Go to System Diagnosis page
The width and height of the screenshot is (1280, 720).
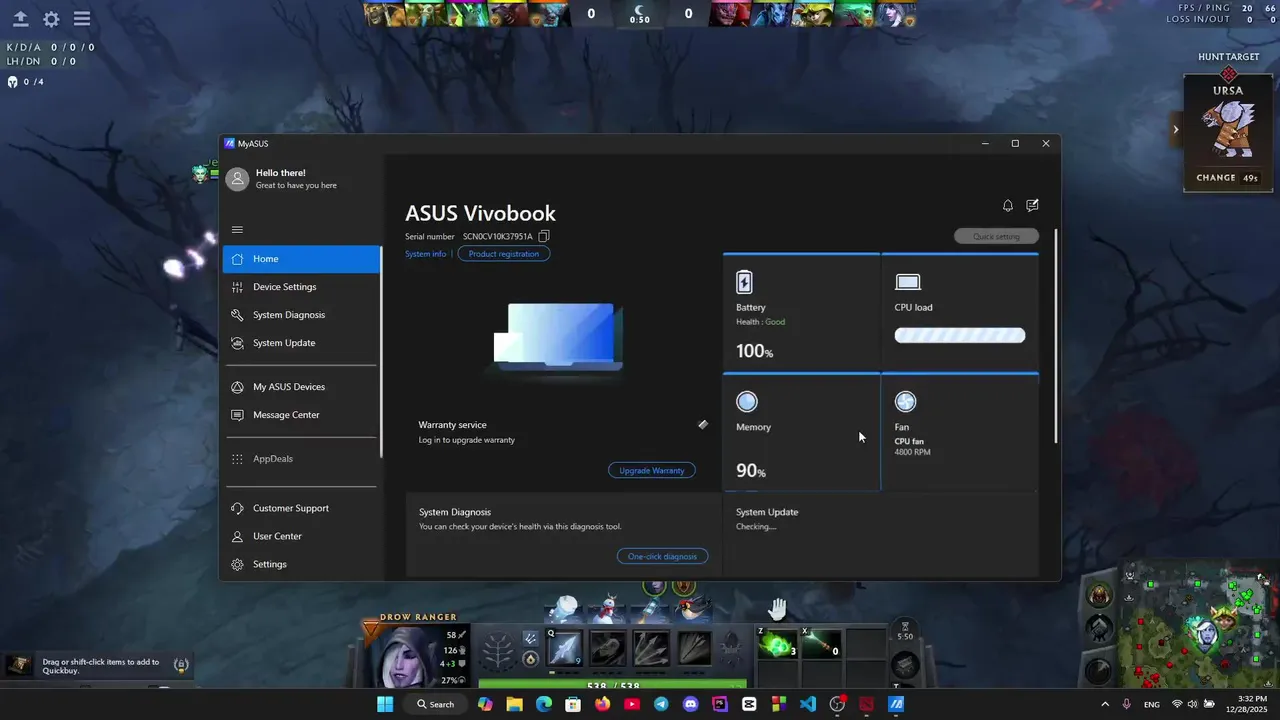pos(301,315)
